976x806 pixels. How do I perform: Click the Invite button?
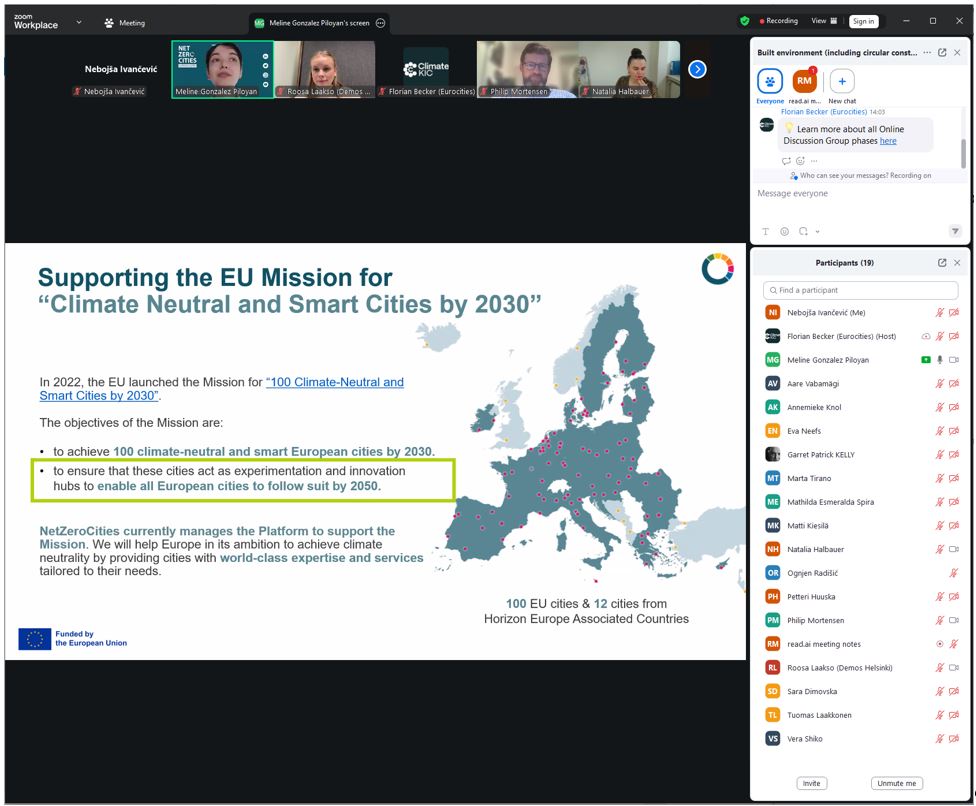tap(811, 783)
